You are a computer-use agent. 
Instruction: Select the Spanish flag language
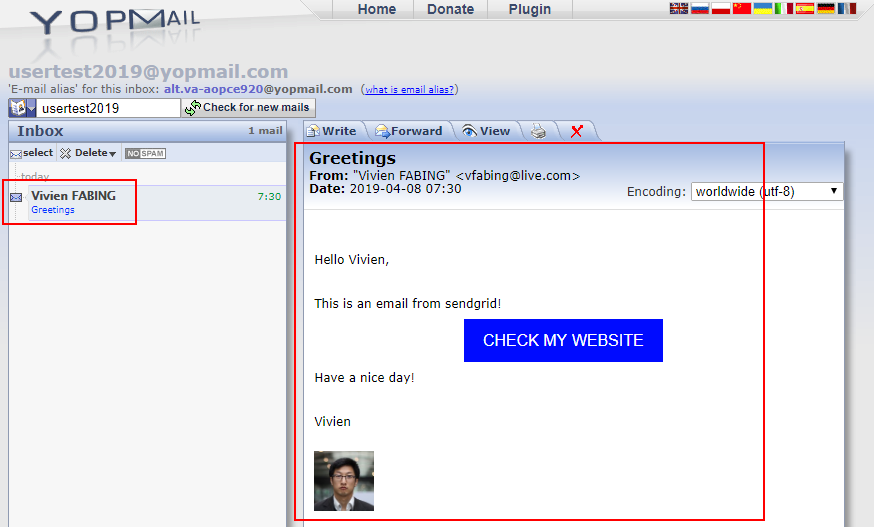[x=805, y=8]
